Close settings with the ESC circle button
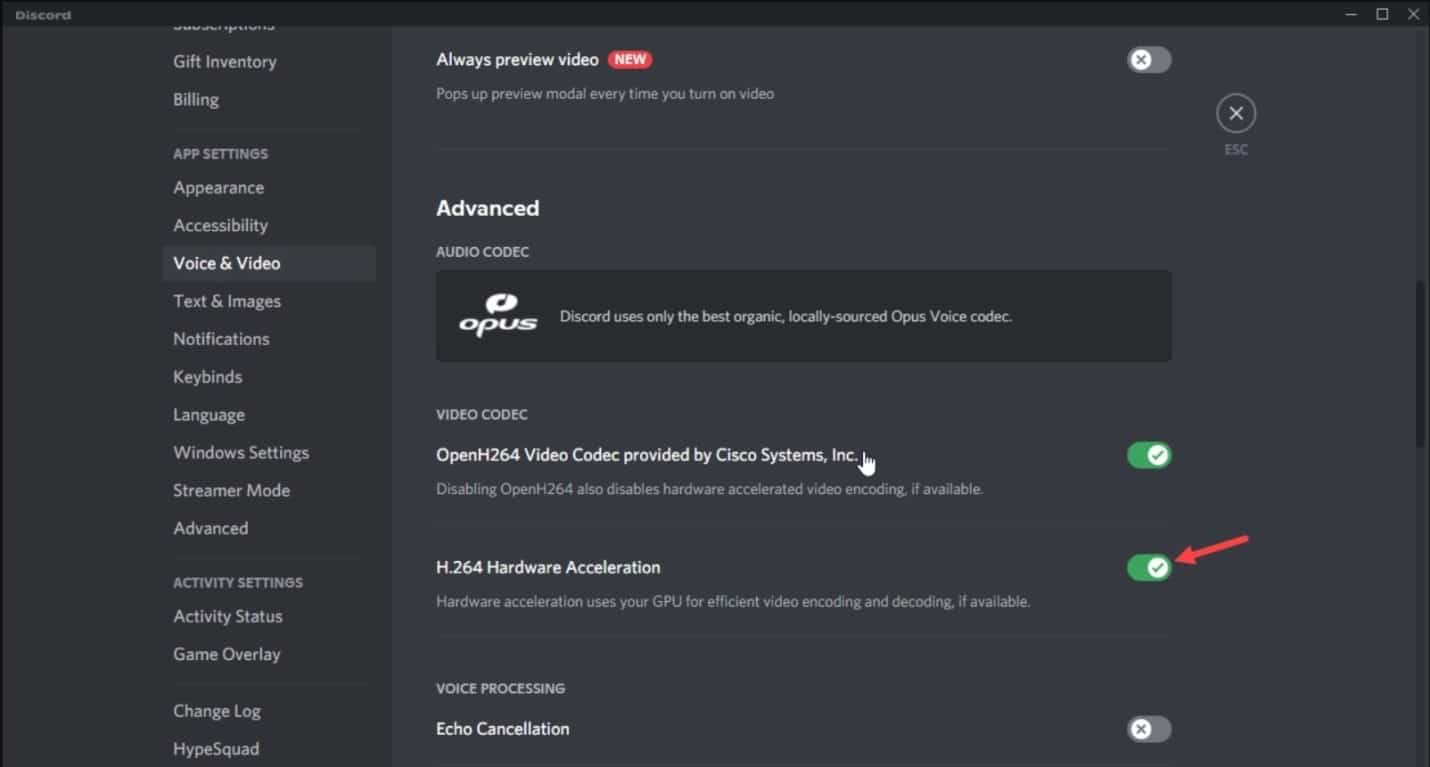The image size is (1430, 767). click(x=1236, y=114)
